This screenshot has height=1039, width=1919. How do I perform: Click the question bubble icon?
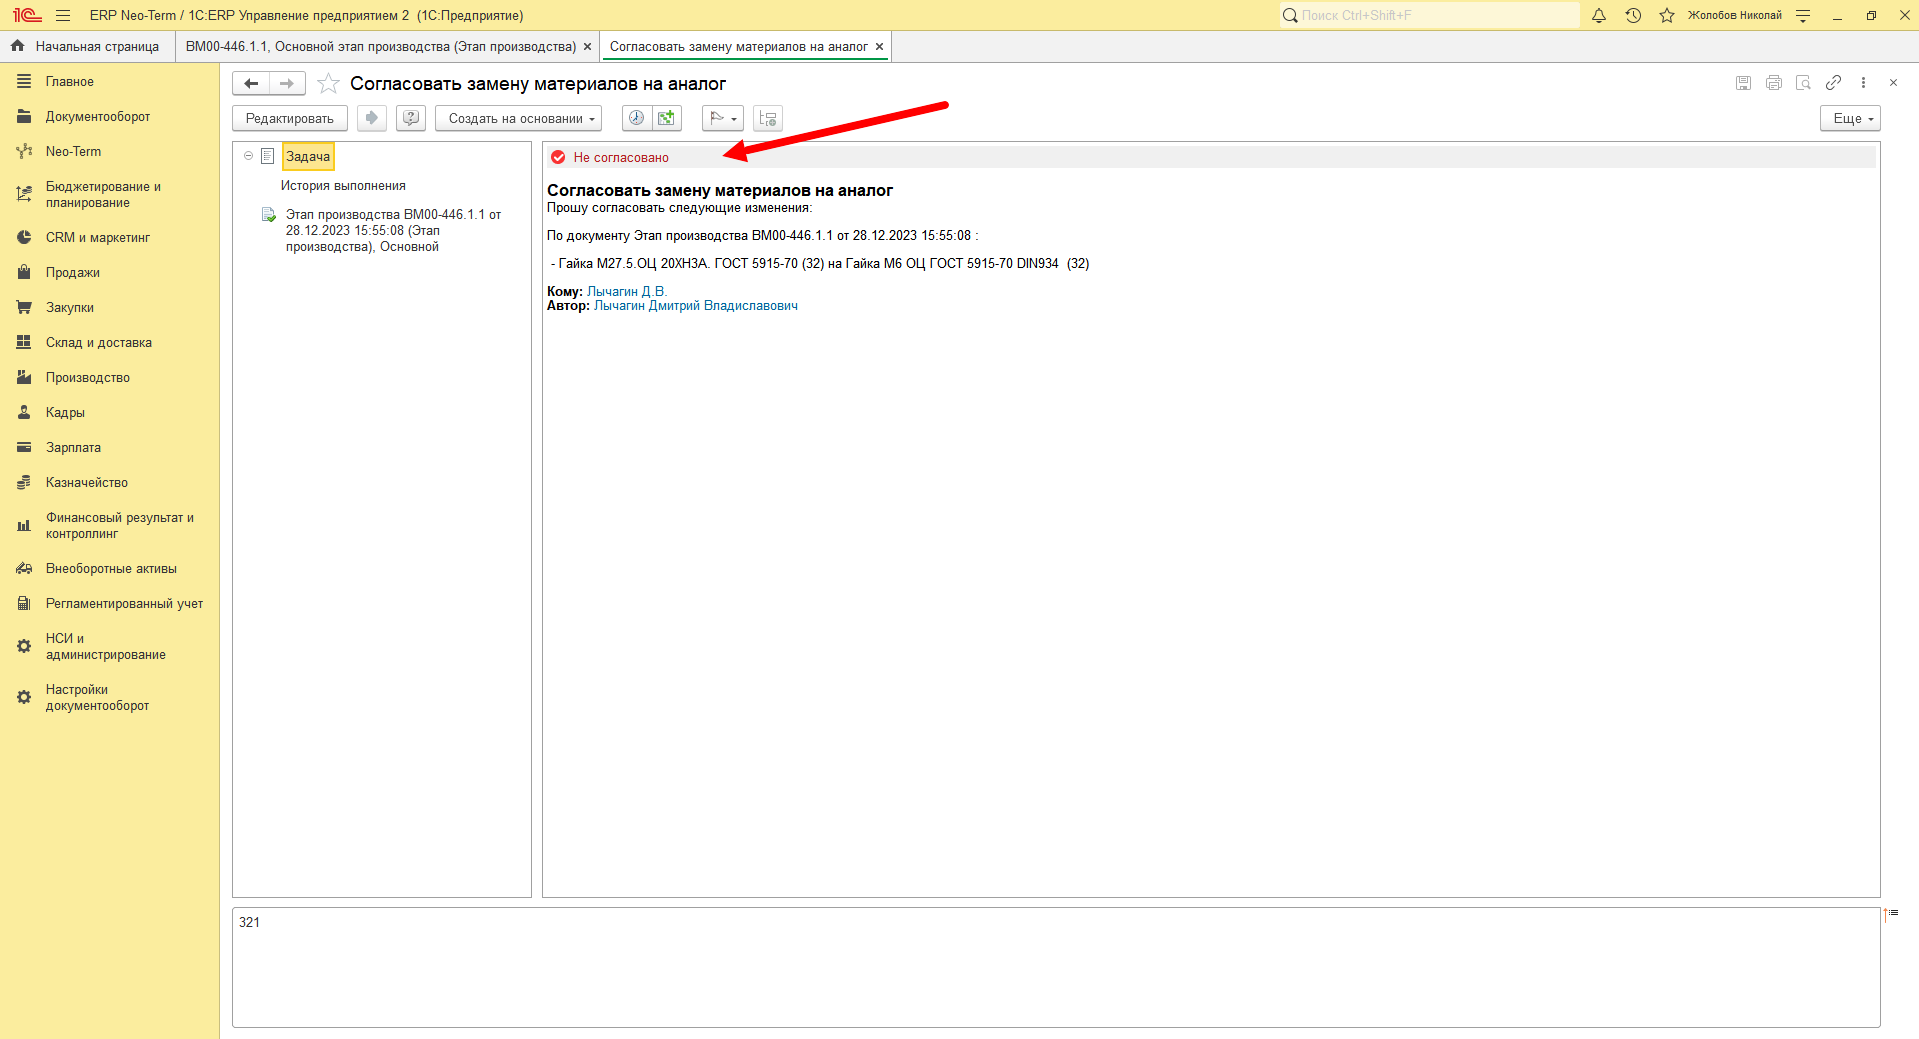tap(411, 118)
